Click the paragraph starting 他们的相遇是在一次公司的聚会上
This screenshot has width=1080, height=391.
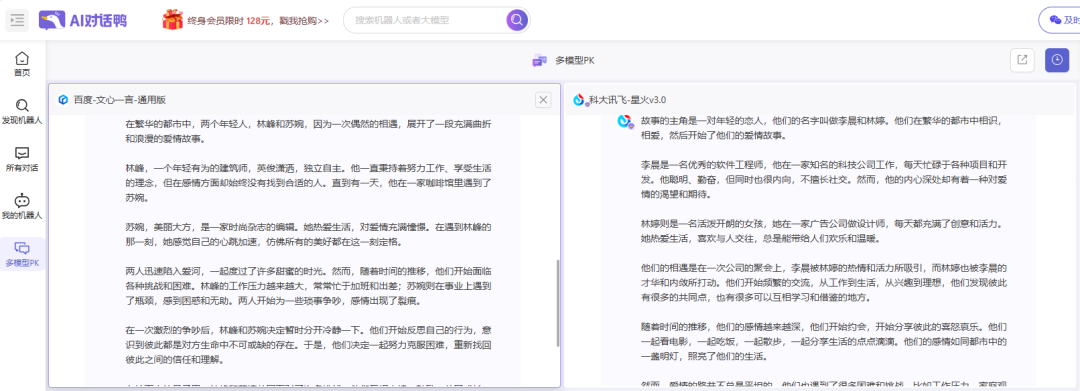tap(824, 282)
